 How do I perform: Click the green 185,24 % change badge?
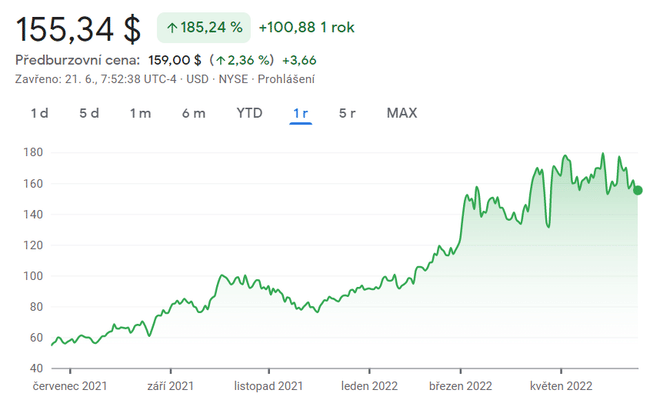point(203,28)
